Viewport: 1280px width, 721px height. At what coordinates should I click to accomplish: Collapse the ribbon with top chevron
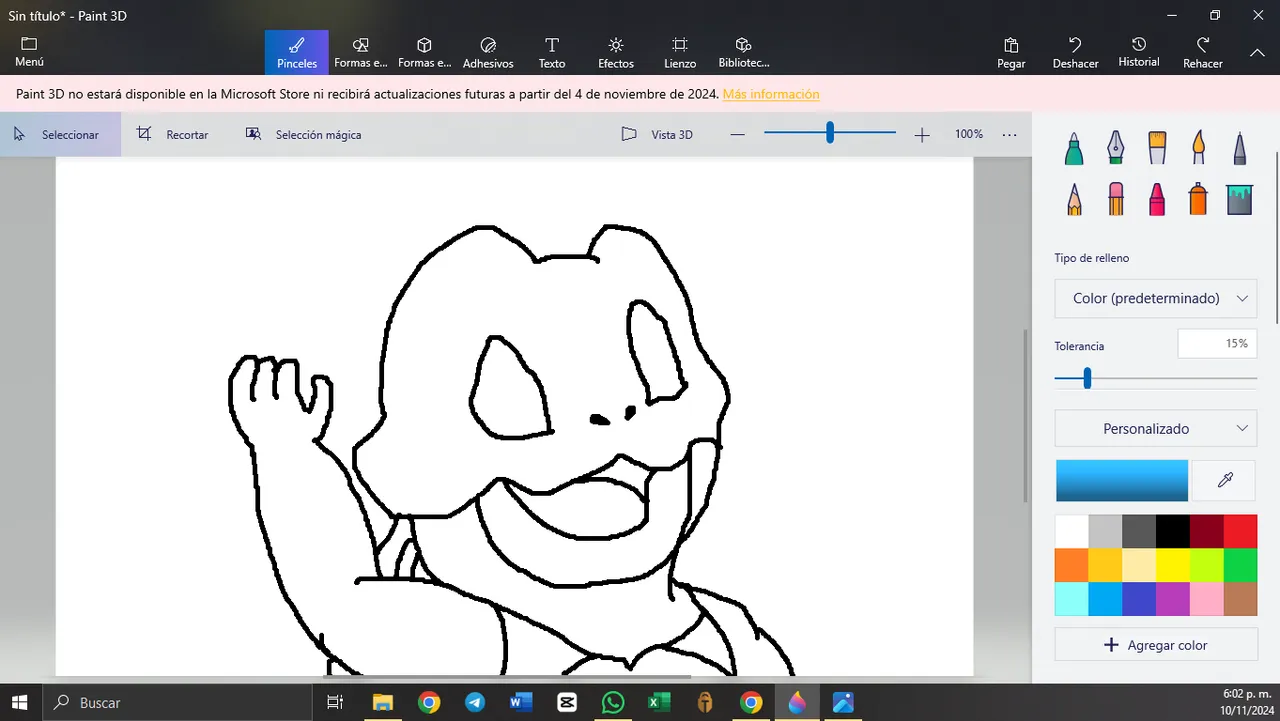pyautogui.click(x=1257, y=53)
